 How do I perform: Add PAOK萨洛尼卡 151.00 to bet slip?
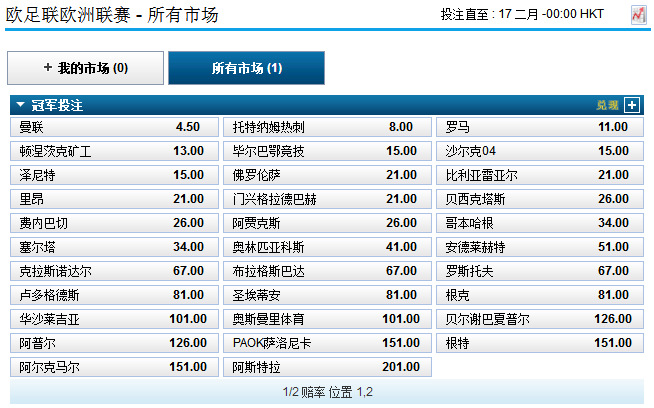327,343
